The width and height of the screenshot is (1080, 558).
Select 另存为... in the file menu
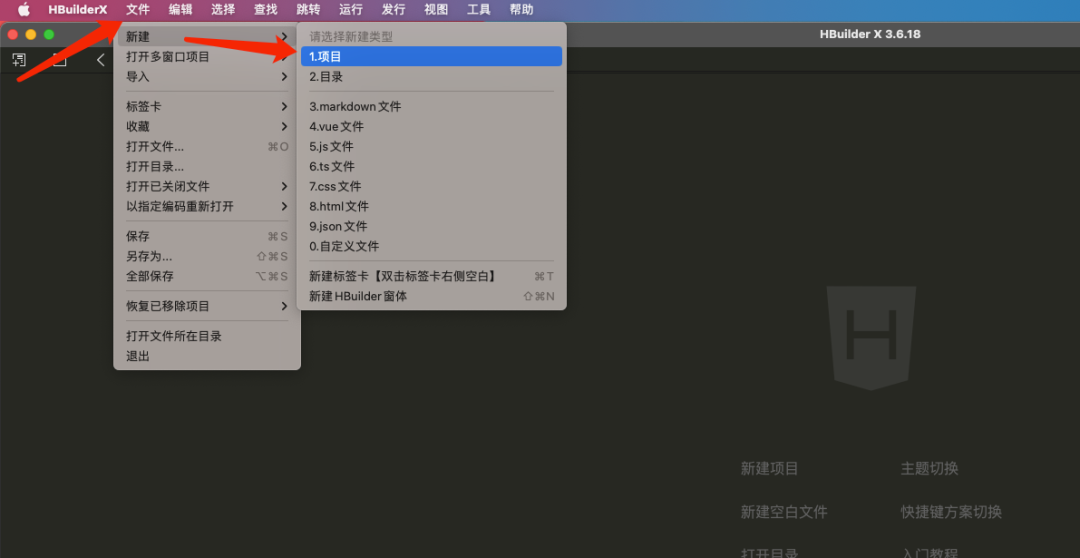pyautogui.click(x=207, y=256)
